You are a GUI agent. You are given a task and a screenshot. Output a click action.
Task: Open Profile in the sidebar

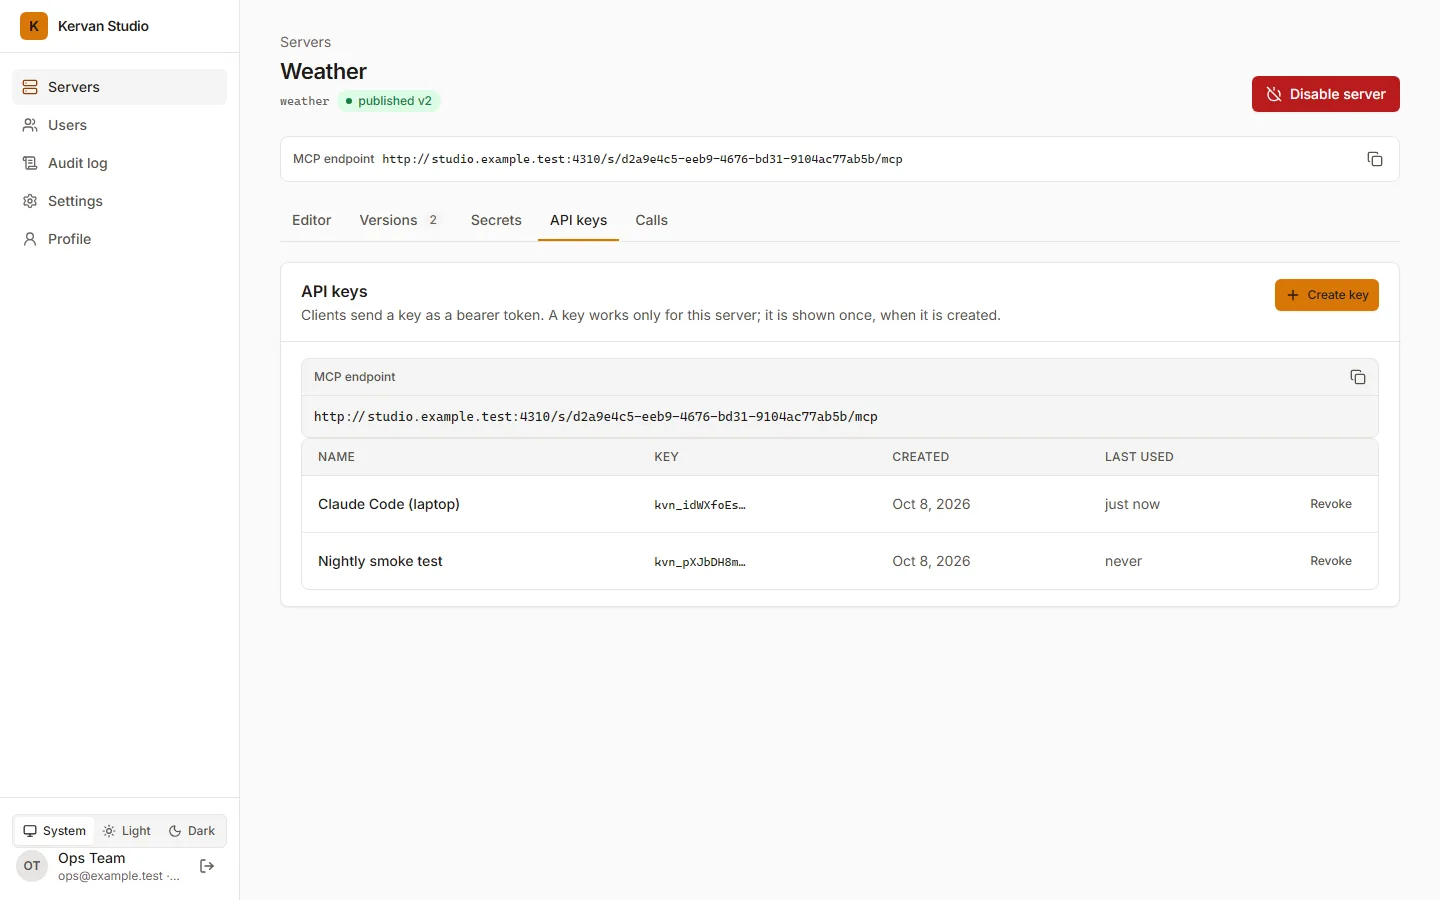click(x=119, y=239)
